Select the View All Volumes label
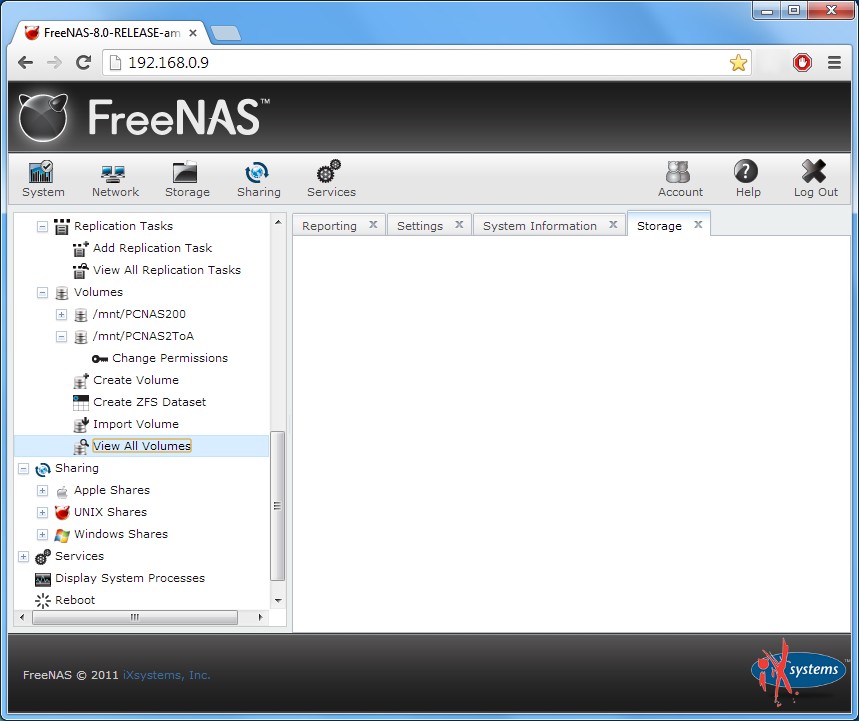The width and height of the screenshot is (859, 721). tap(142, 446)
